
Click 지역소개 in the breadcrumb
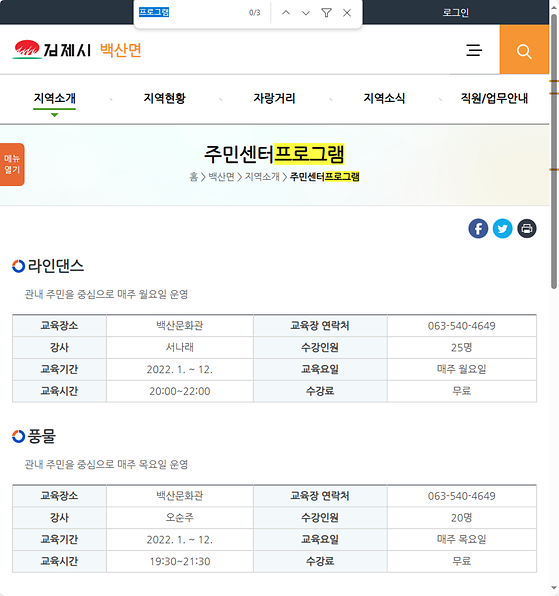pos(262,177)
